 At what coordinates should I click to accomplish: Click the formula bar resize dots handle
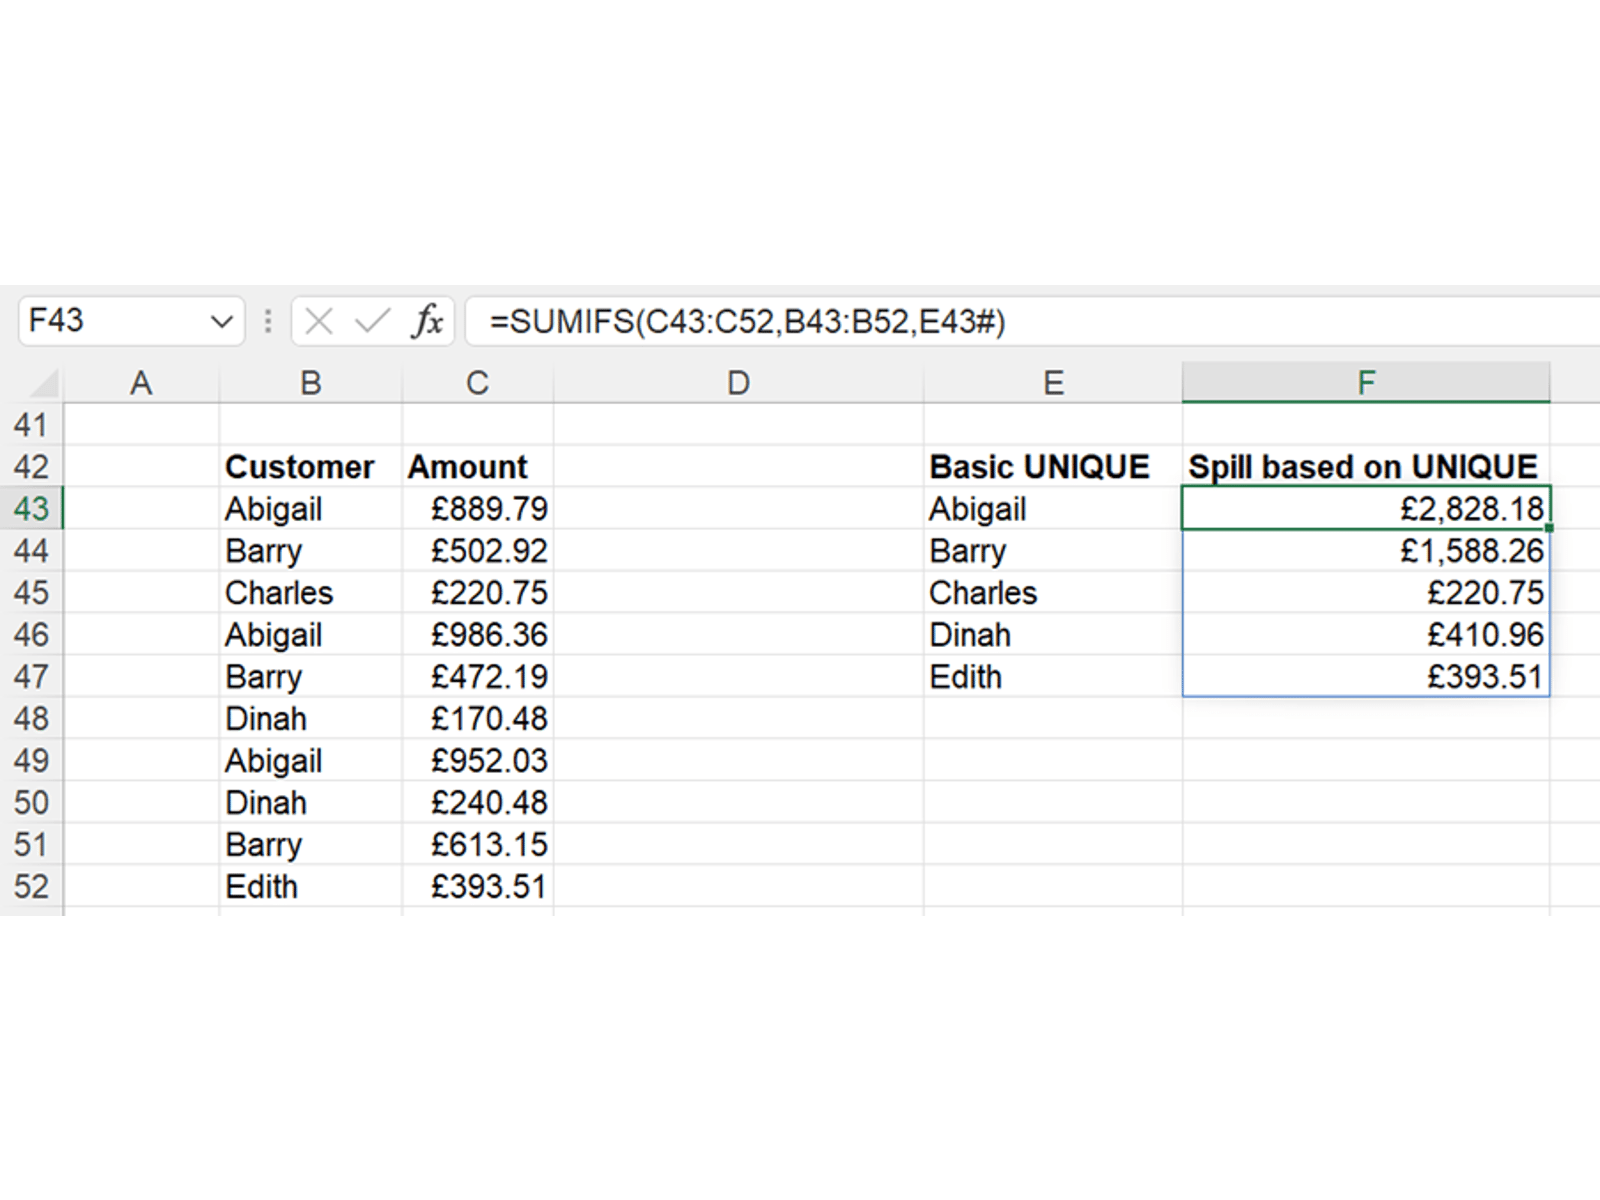pos(268,322)
